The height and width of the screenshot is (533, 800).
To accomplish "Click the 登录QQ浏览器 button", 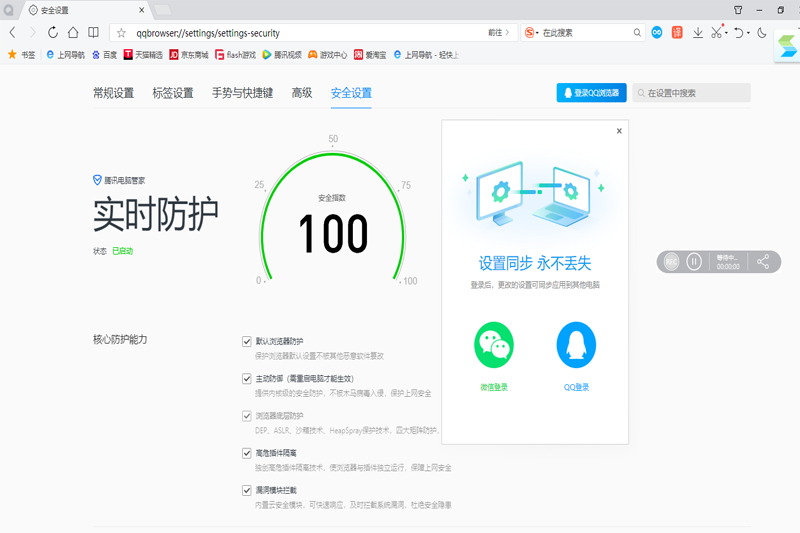I will click(x=591, y=93).
